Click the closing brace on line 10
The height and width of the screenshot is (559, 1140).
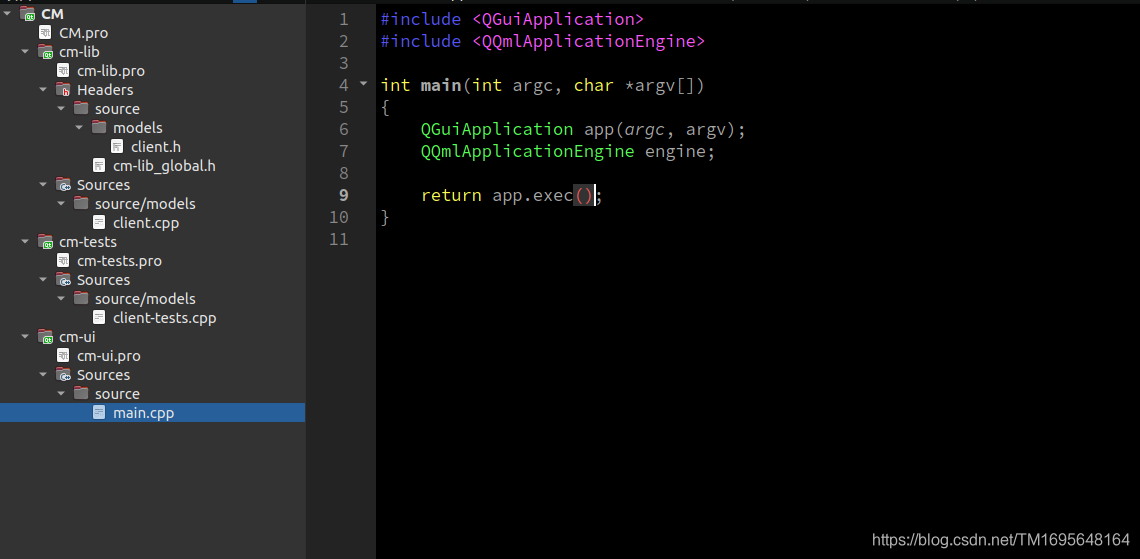pyautogui.click(x=385, y=217)
